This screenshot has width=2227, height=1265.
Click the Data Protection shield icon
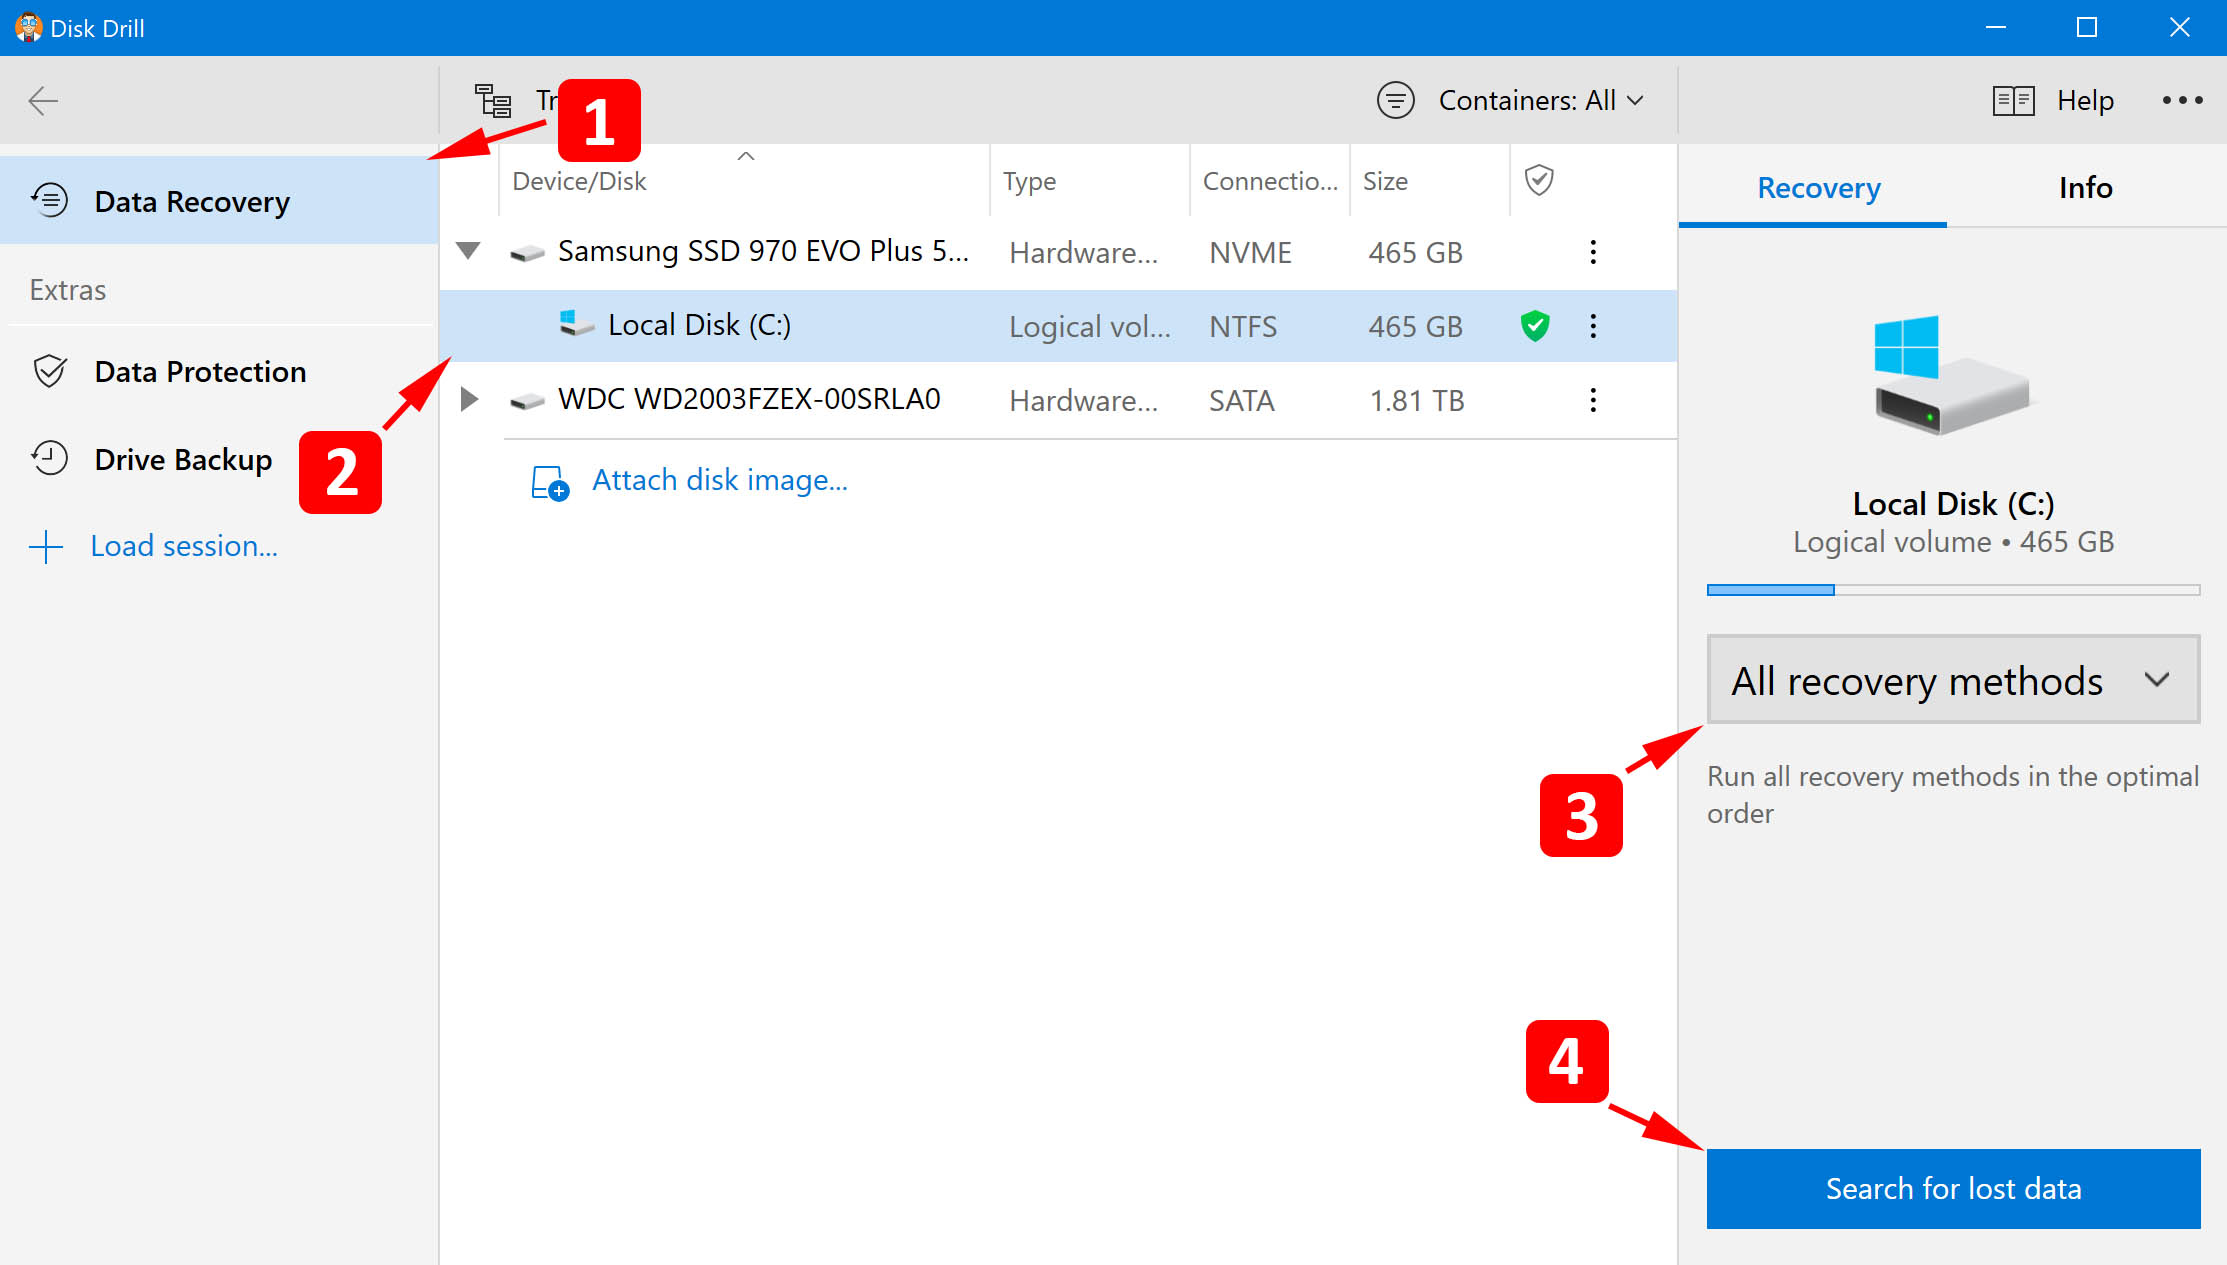(x=49, y=371)
